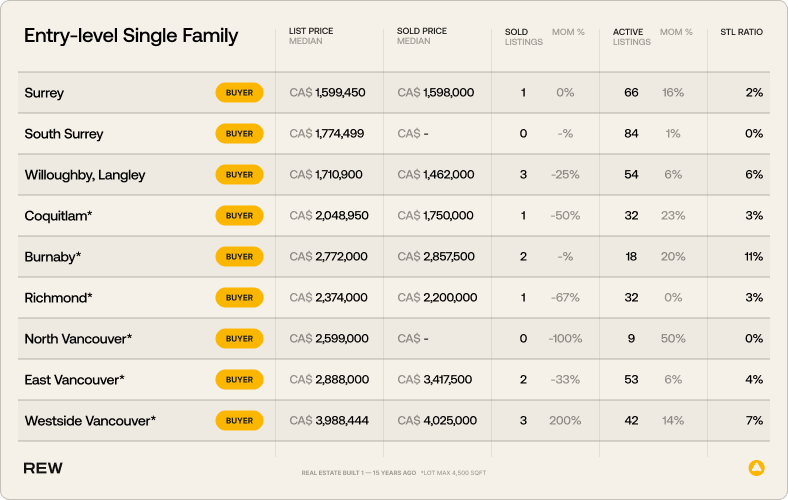The height and width of the screenshot is (500, 788).
Task: Click list price CA$ 2,599,000
Action: (329, 339)
